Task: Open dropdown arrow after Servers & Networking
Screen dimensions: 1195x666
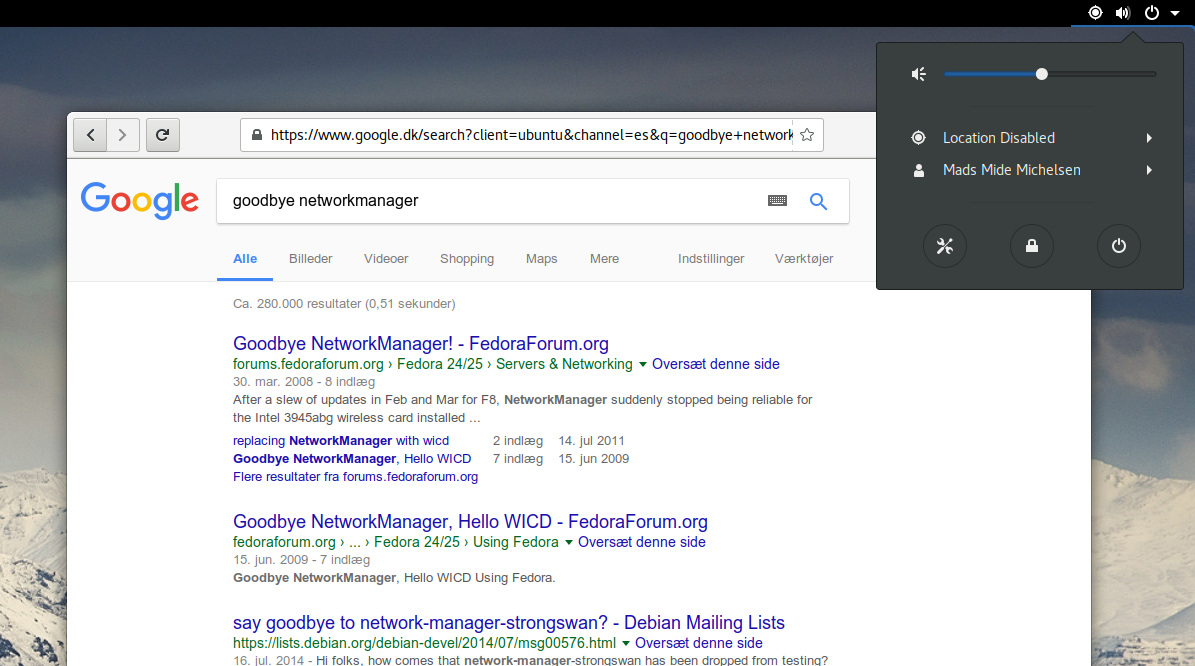Action: tap(642, 365)
